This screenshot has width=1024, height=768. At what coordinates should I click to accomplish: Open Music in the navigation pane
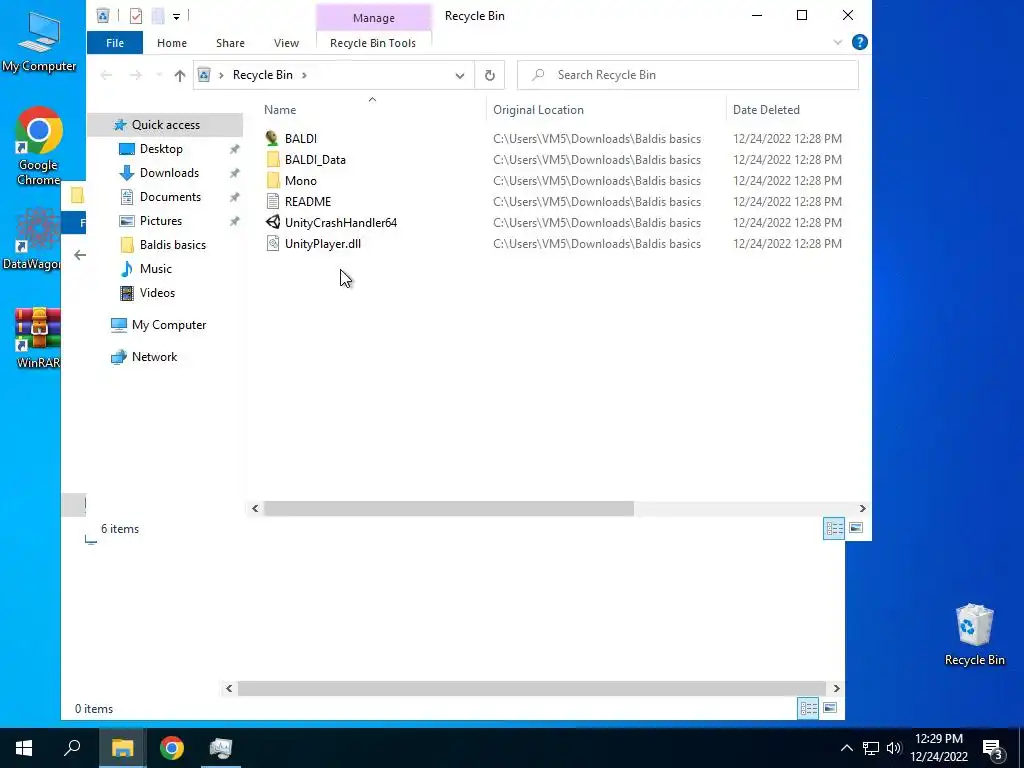pyautogui.click(x=155, y=269)
